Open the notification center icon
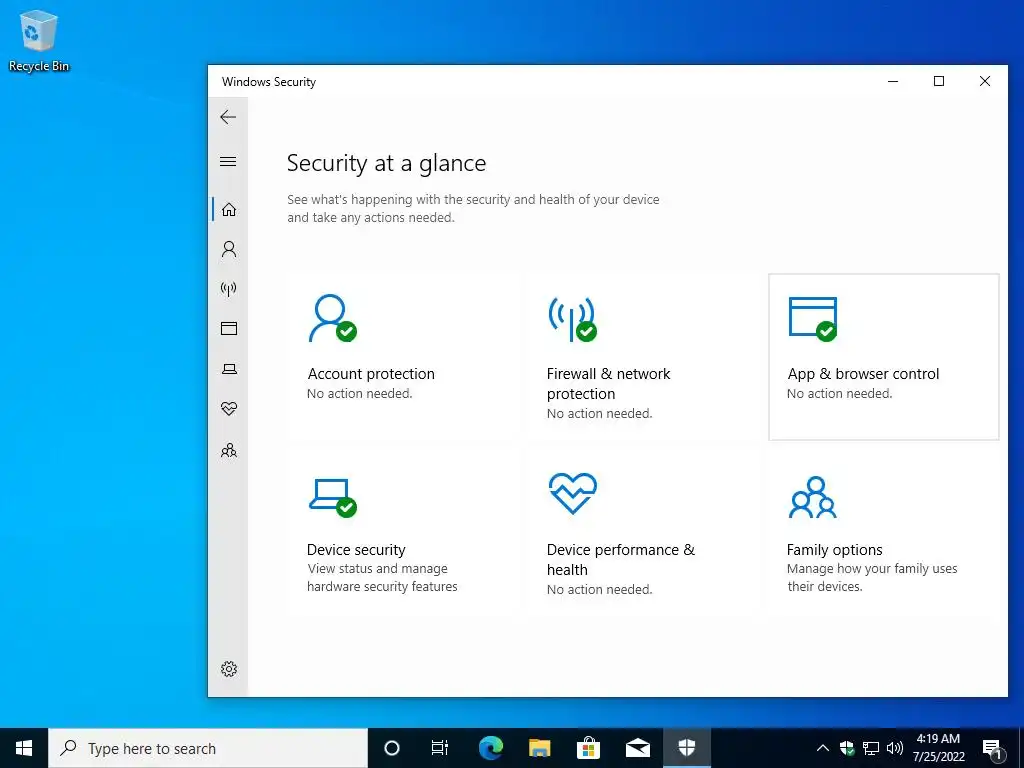Image resolution: width=1024 pixels, height=768 pixels. point(993,748)
